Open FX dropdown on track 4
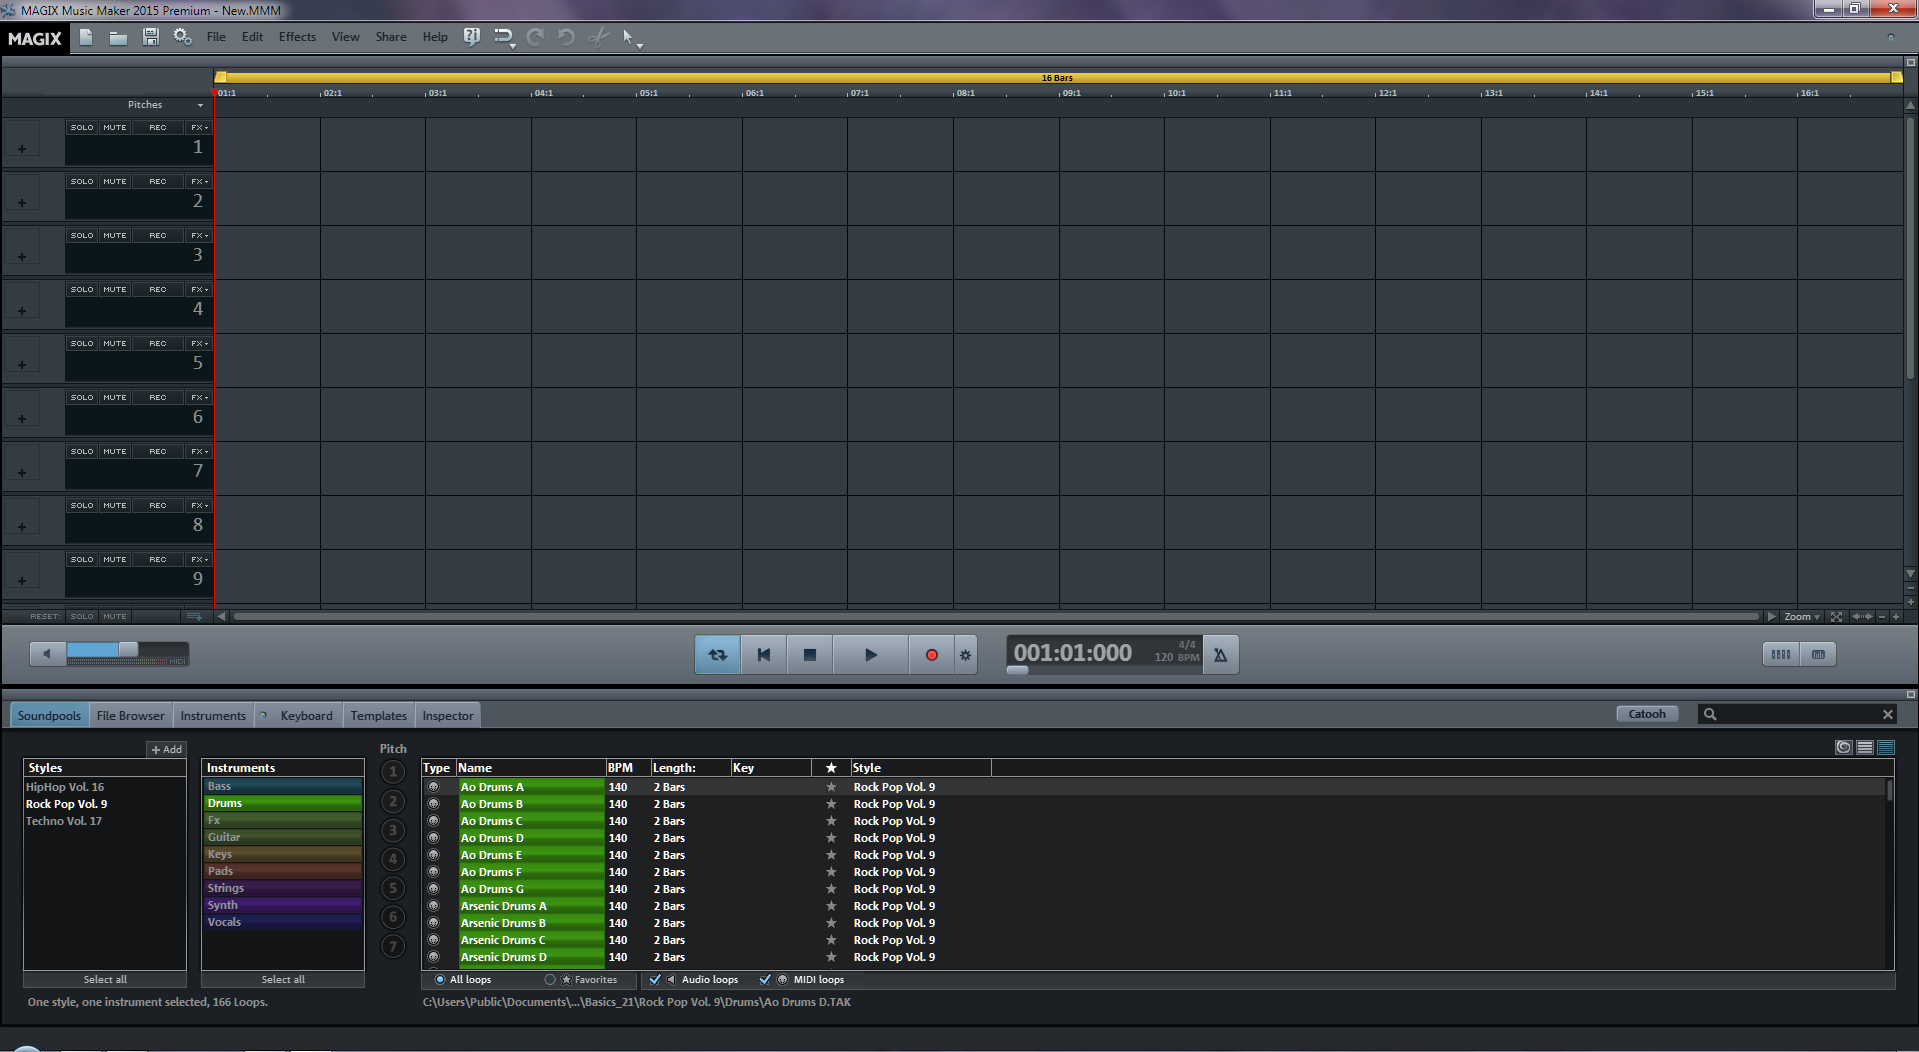 [x=200, y=289]
